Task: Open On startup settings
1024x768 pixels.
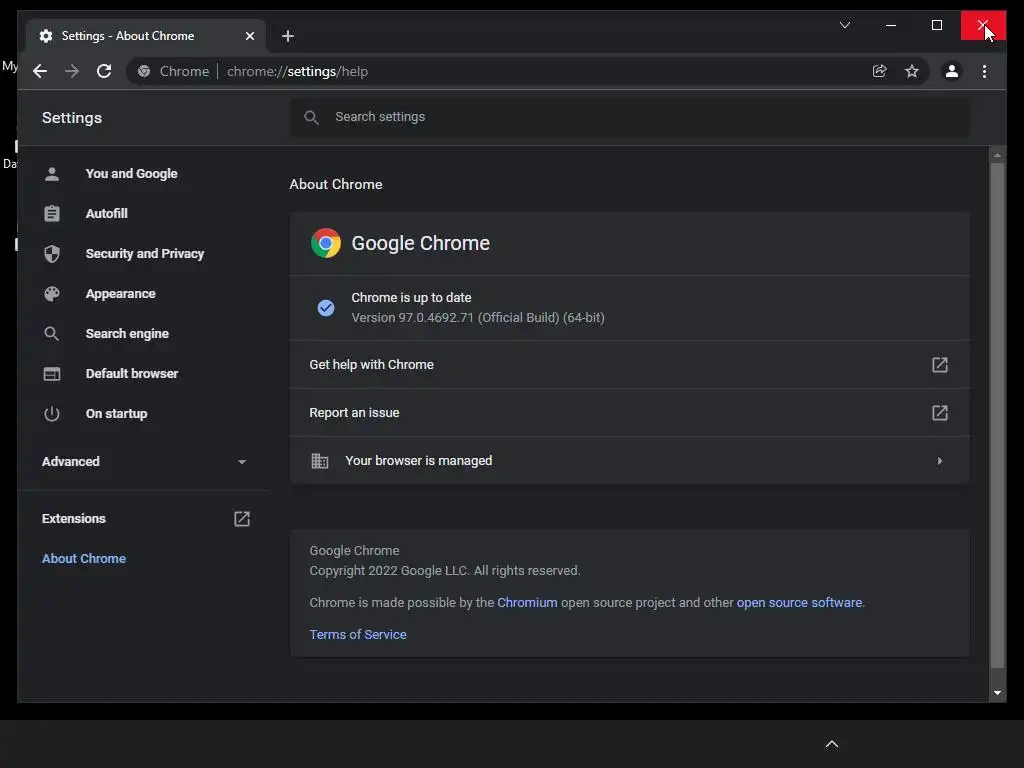Action: click(116, 413)
